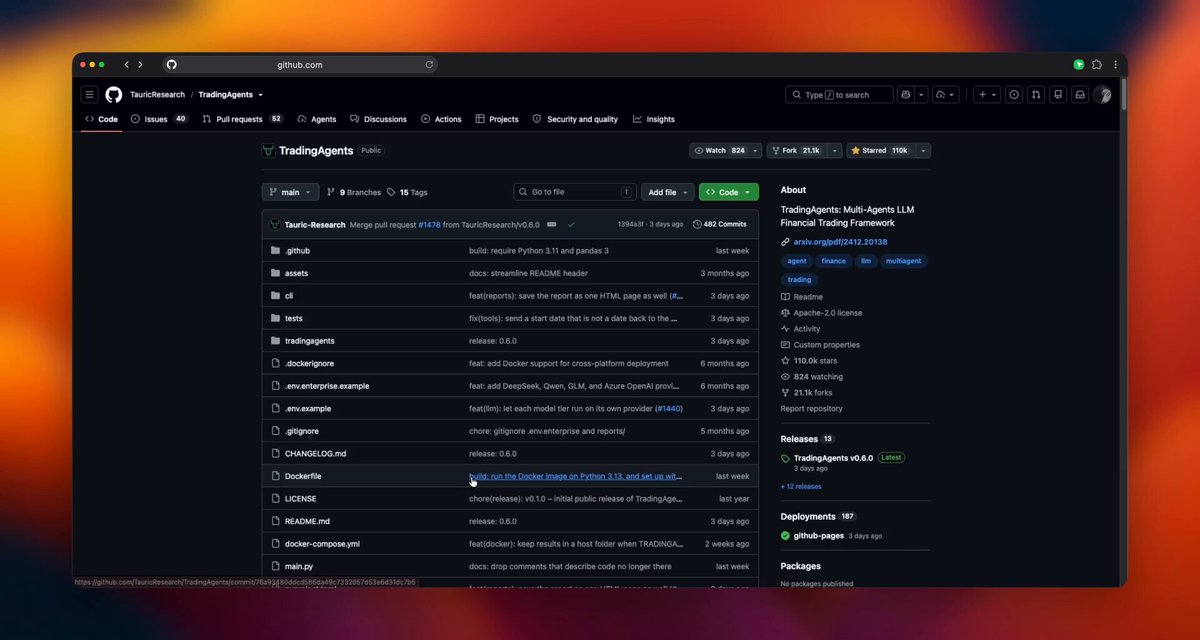Open the README.md file
Screen dimensions: 1200x640
pos(307,521)
